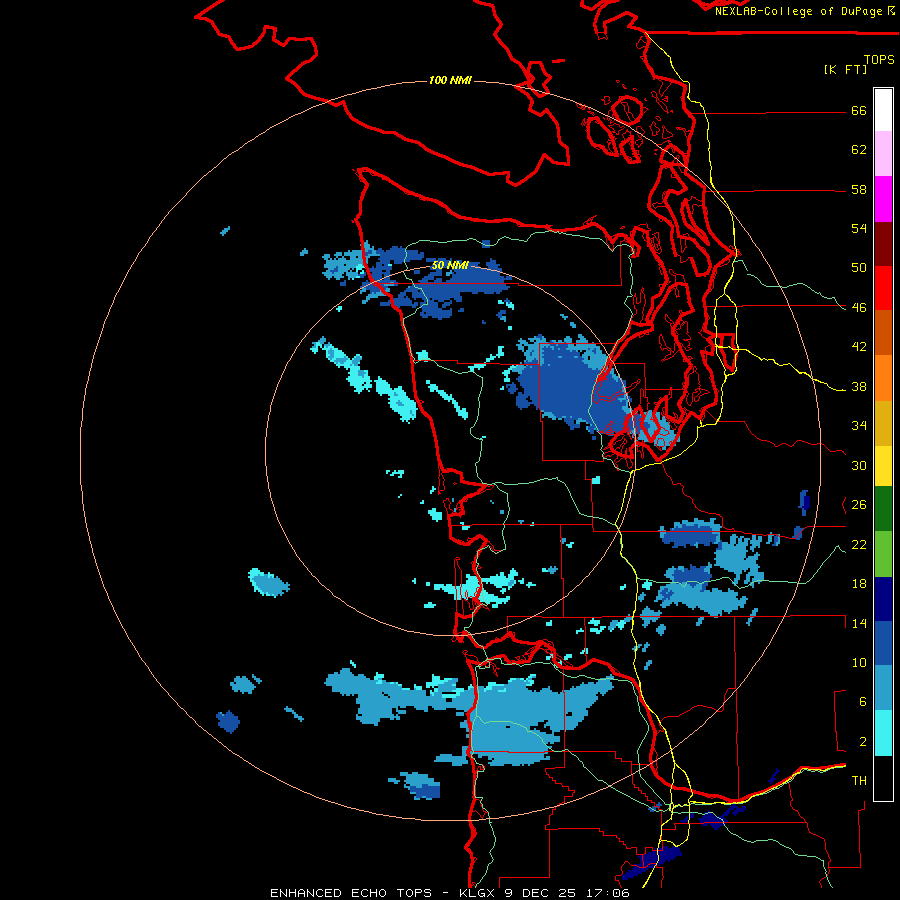Click the 46 legend value
Image resolution: width=900 pixels, height=900 pixels.
(859, 308)
